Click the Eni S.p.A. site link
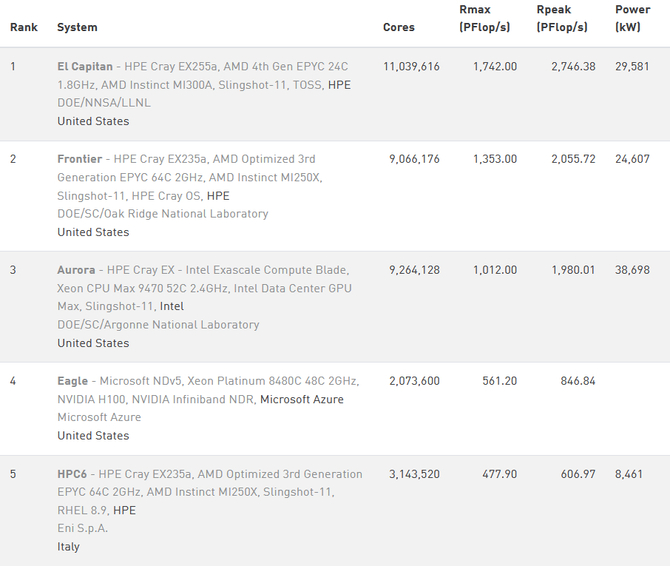The height and width of the screenshot is (566, 670). [82, 528]
